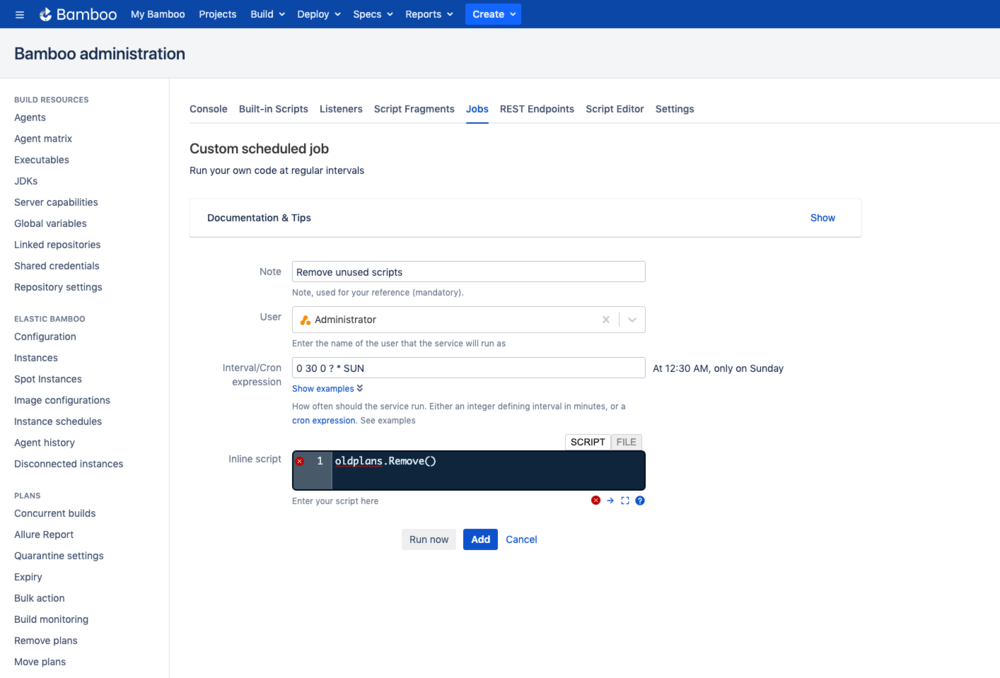Open Executables in the sidebar

(41, 160)
